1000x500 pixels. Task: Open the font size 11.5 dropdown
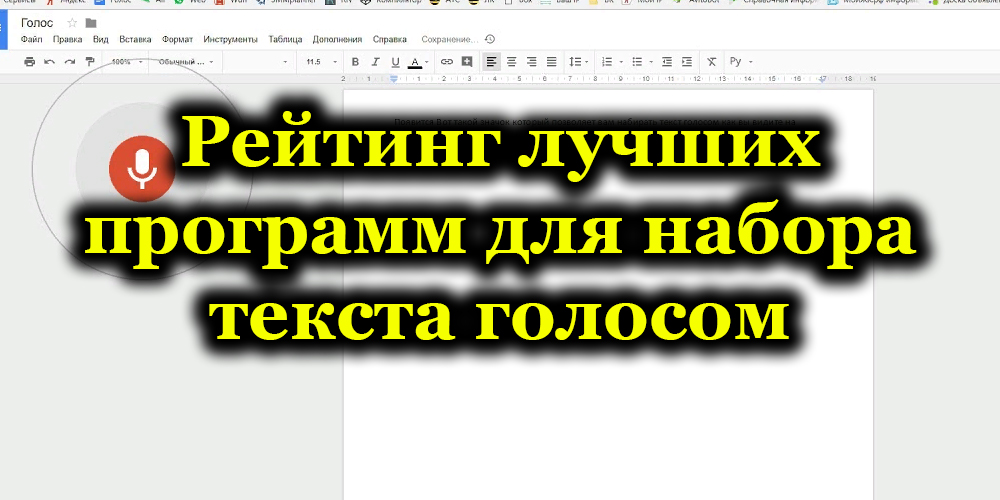pos(320,62)
